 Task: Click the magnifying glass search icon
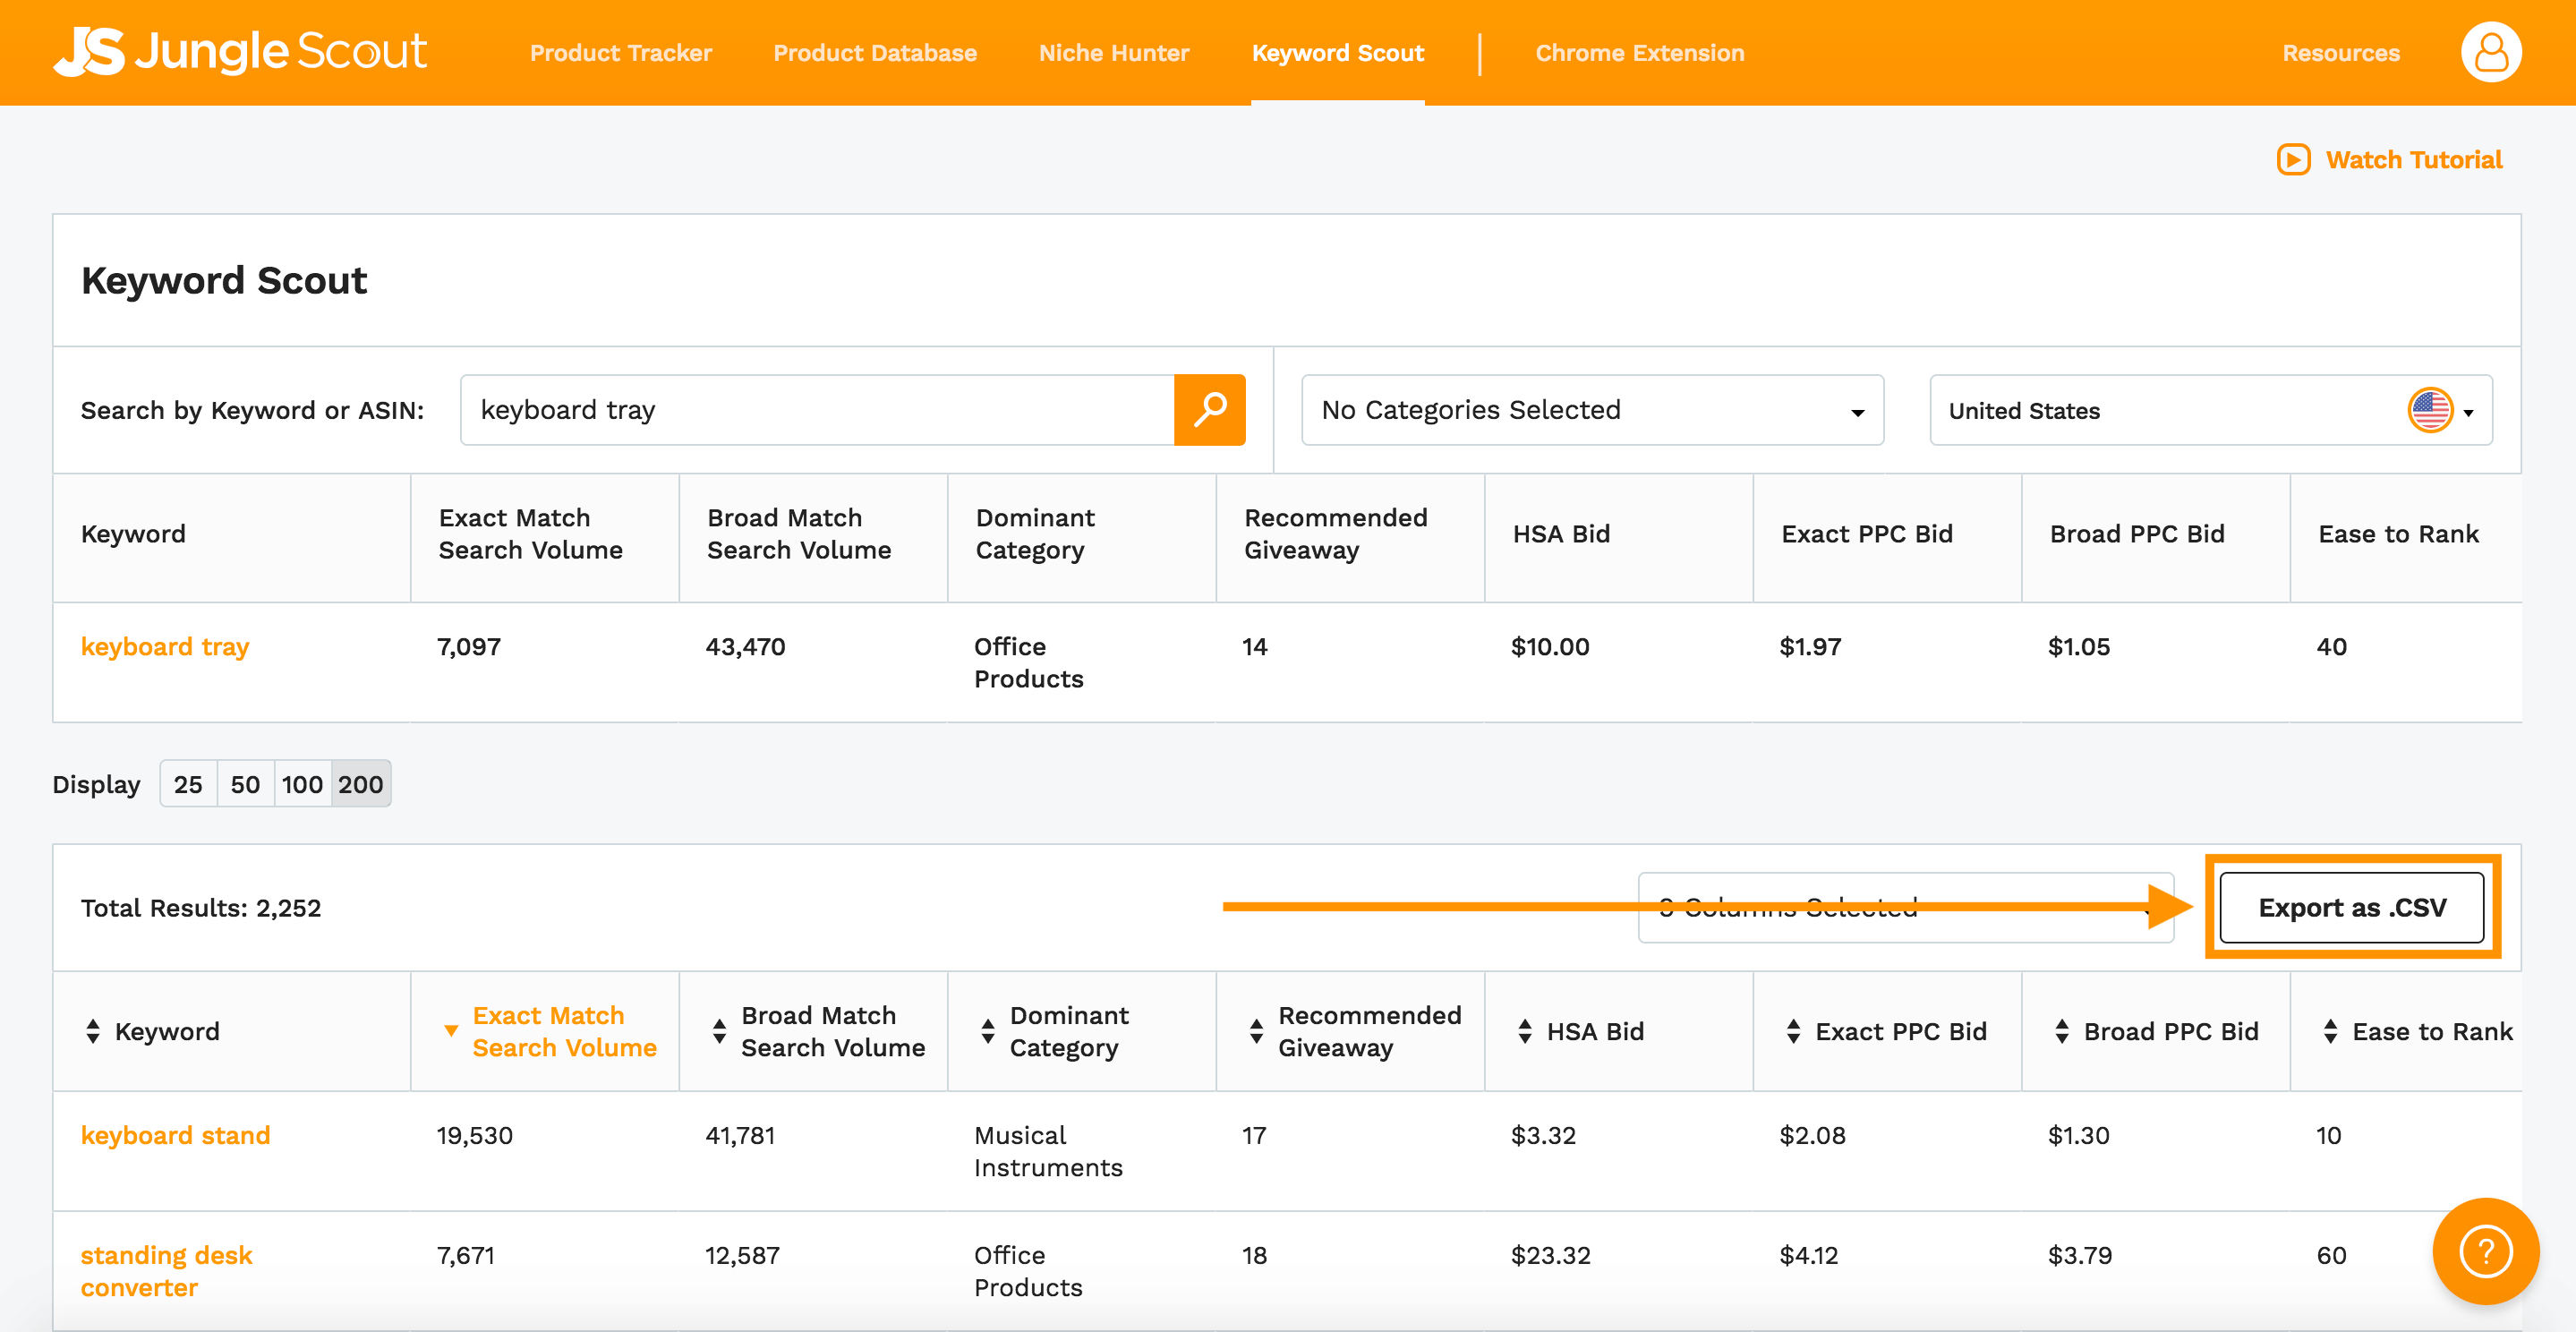(1209, 410)
